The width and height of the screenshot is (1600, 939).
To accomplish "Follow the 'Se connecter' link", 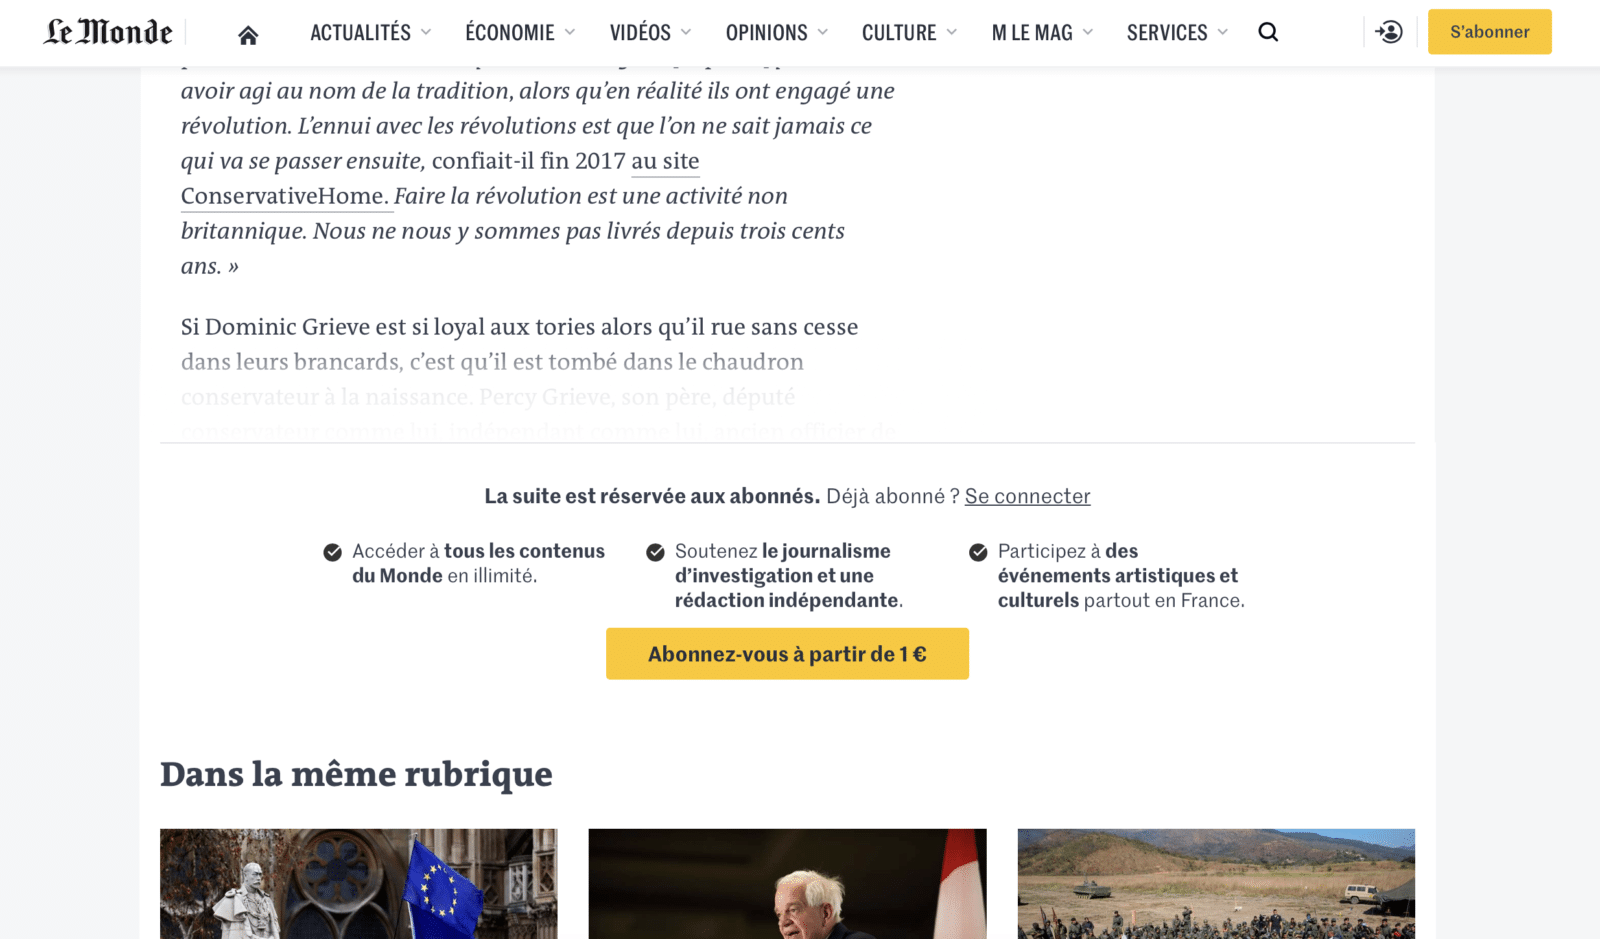I will (1027, 496).
